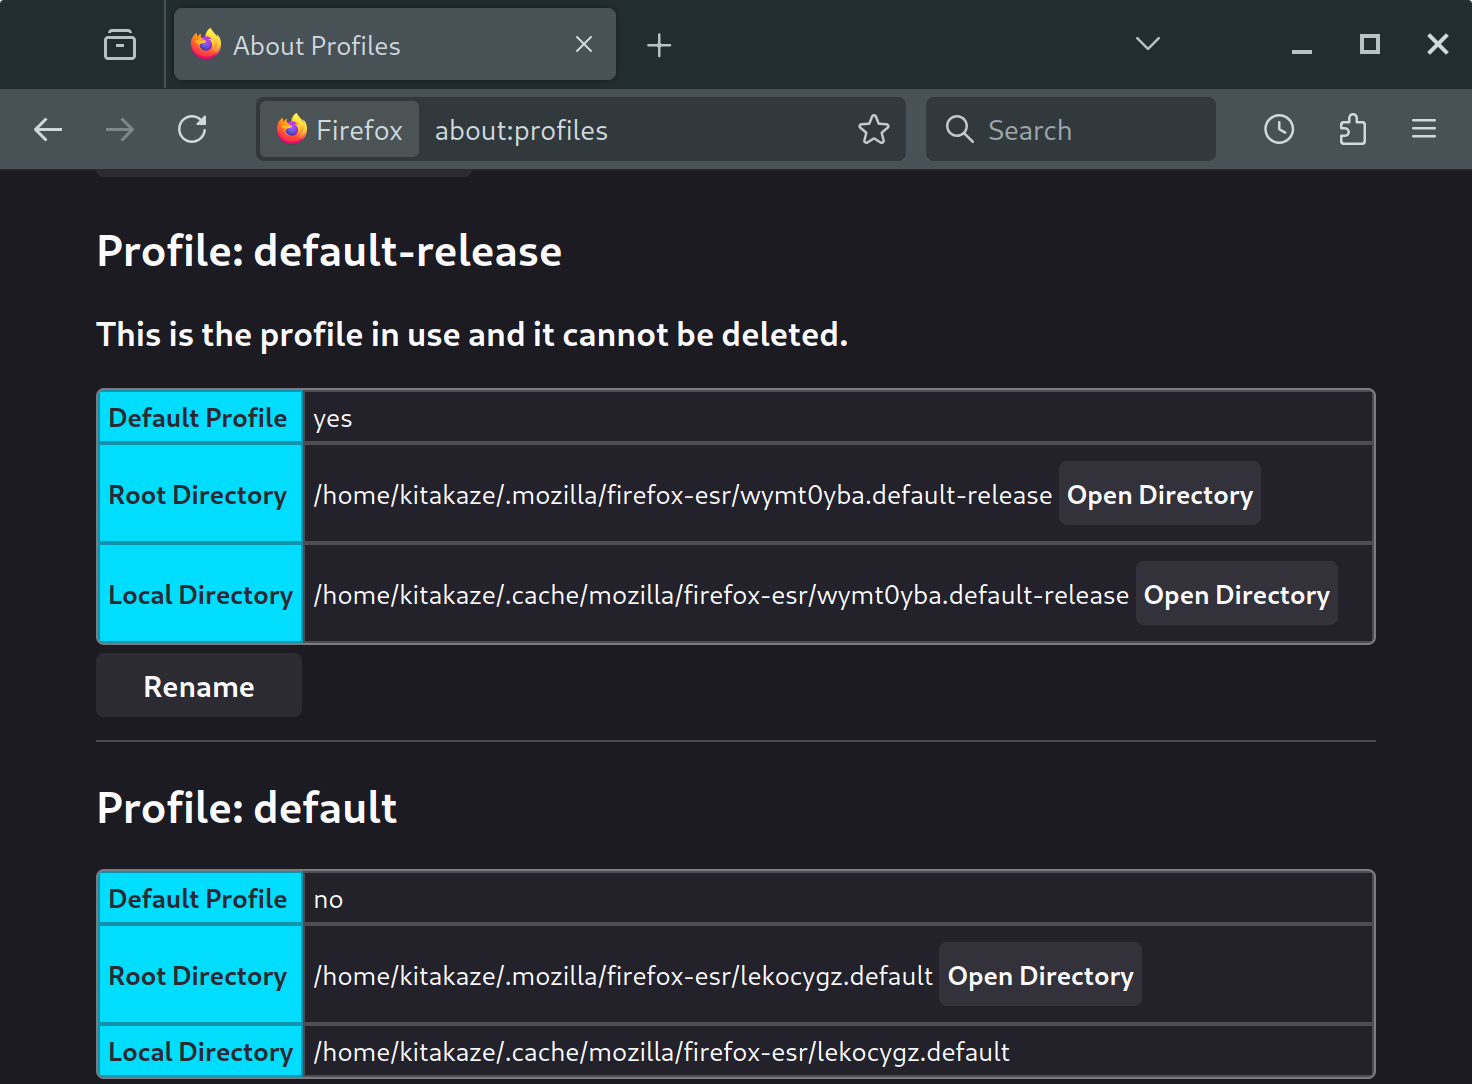Viewport: 1472px width, 1084px height.
Task: Reload the current page
Action: tap(192, 129)
